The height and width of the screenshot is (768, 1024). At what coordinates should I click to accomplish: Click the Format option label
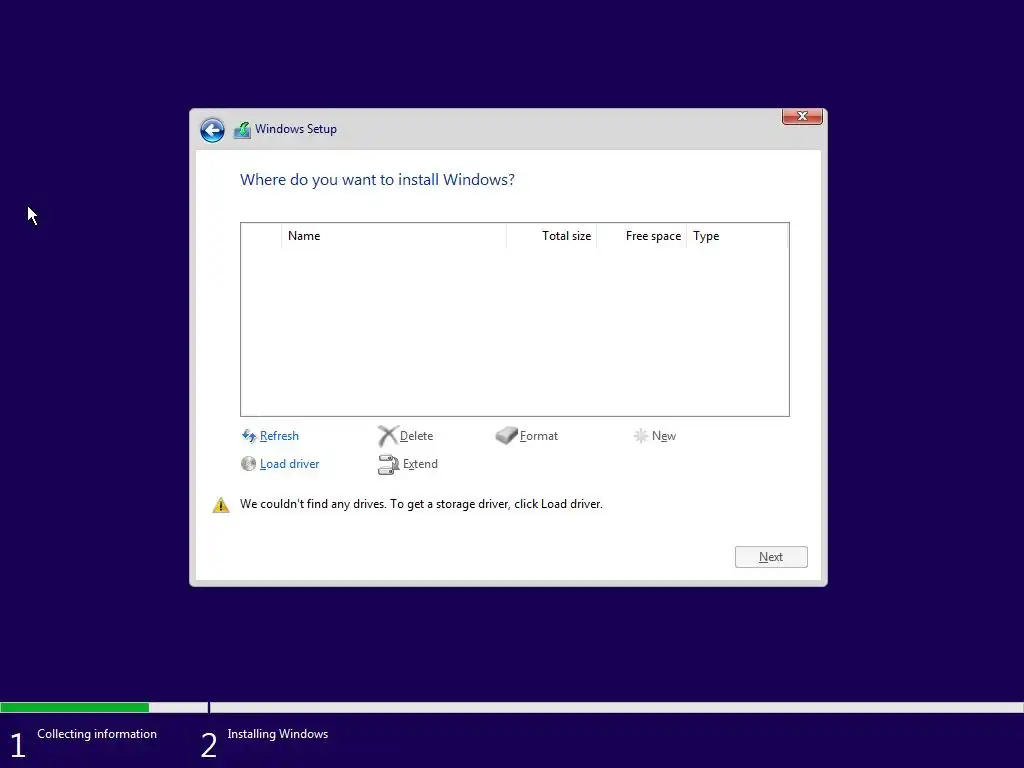coord(539,436)
